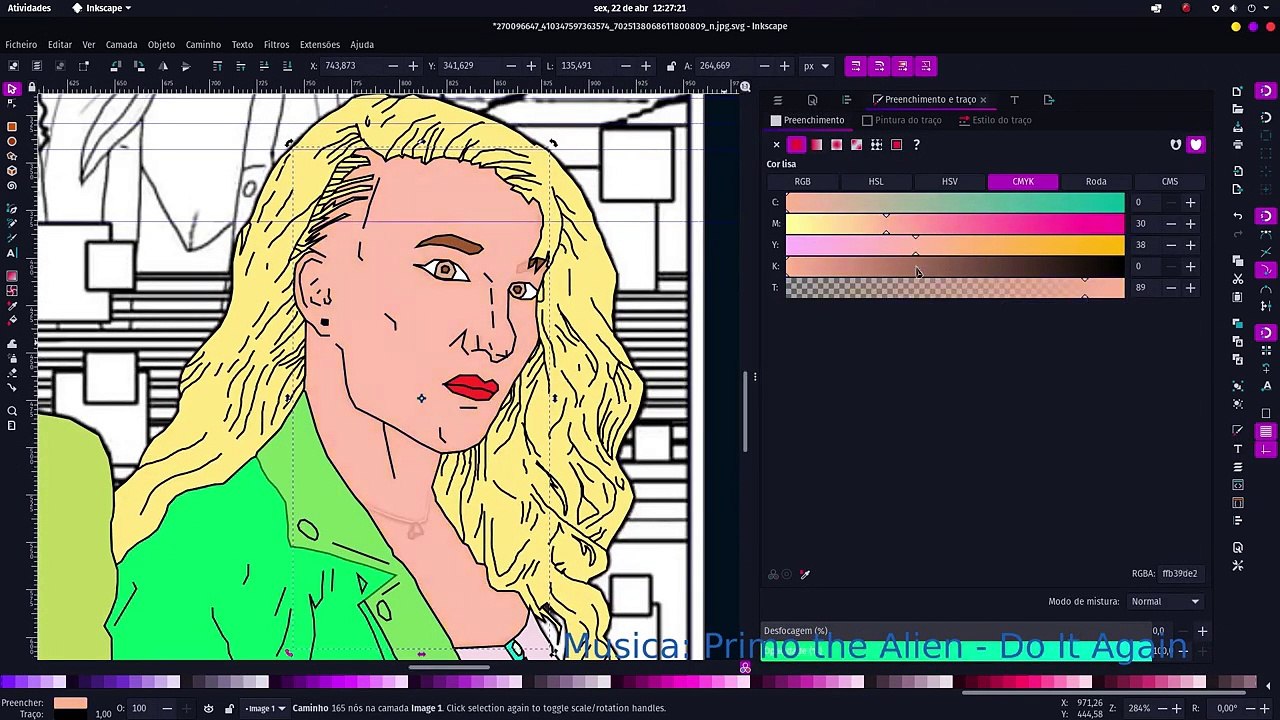1280x720 pixels.
Task: Open Export dialog tab icon
Action: [x=1048, y=100]
